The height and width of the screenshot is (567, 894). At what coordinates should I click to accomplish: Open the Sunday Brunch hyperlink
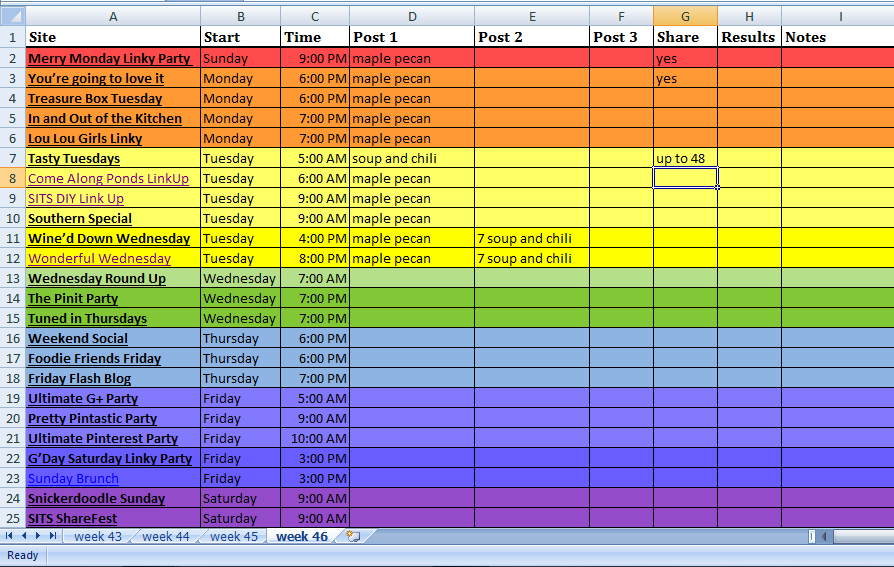coord(74,477)
